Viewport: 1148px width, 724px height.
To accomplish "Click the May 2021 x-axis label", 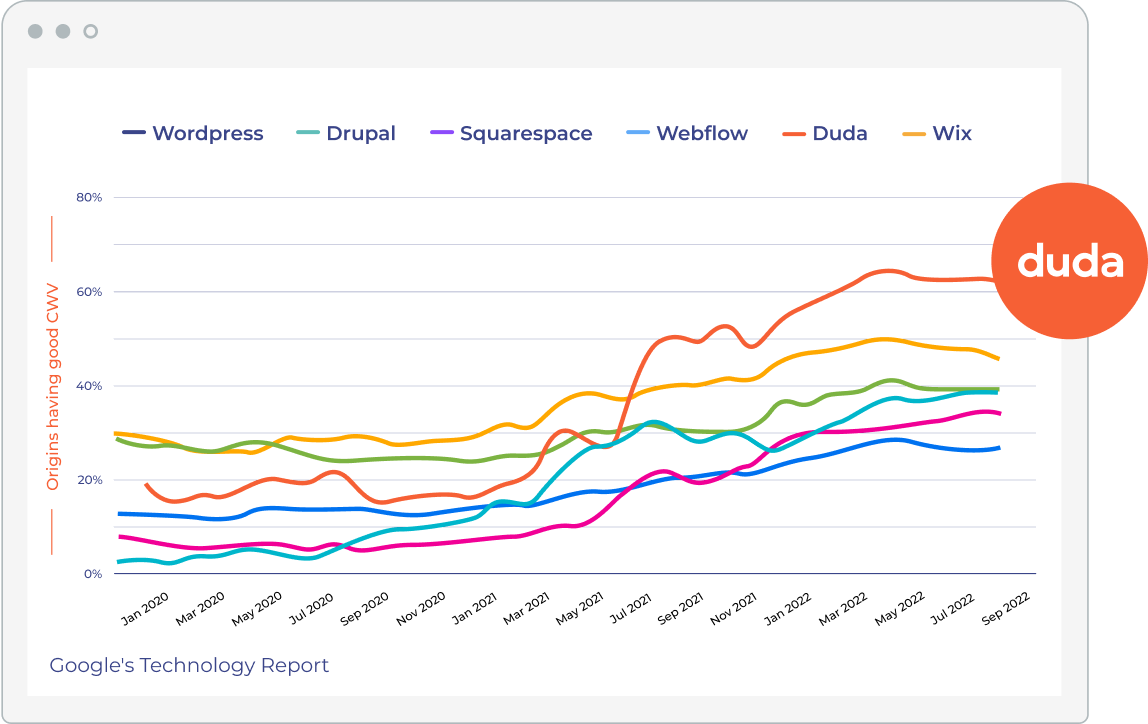I will tap(579, 608).
